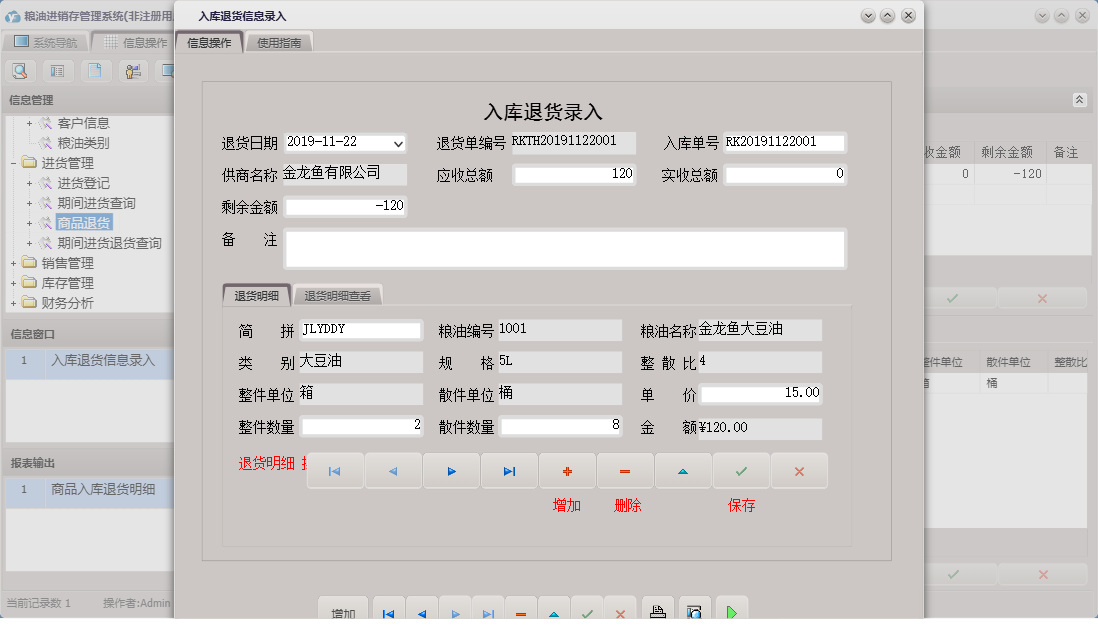Click the green 保存 checkmark icon

(741, 470)
